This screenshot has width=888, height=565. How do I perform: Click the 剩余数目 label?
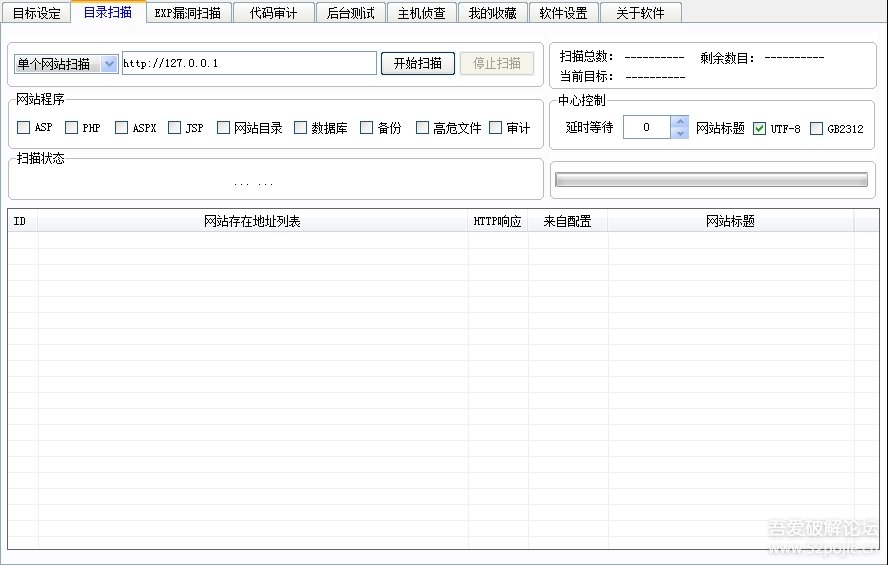click(727, 58)
